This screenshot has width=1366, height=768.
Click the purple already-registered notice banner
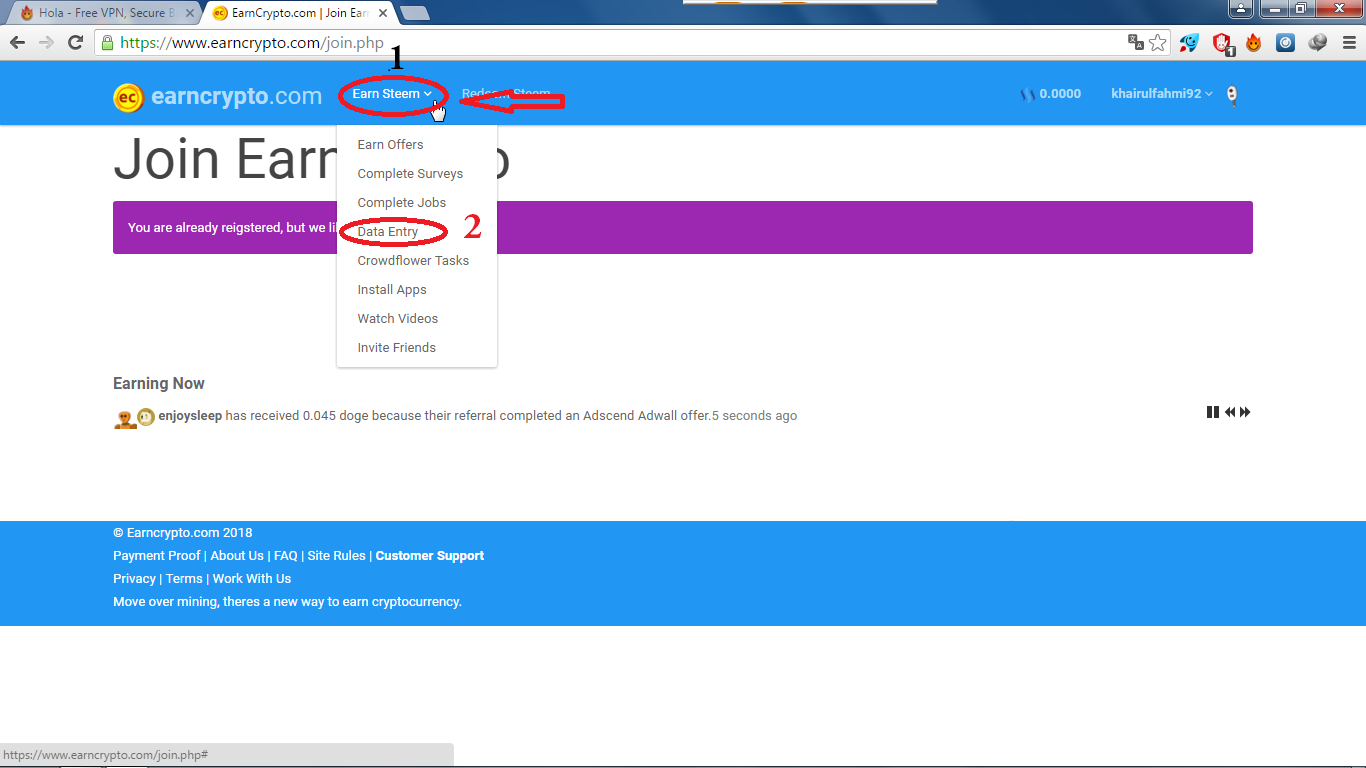[x=683, y=228]
